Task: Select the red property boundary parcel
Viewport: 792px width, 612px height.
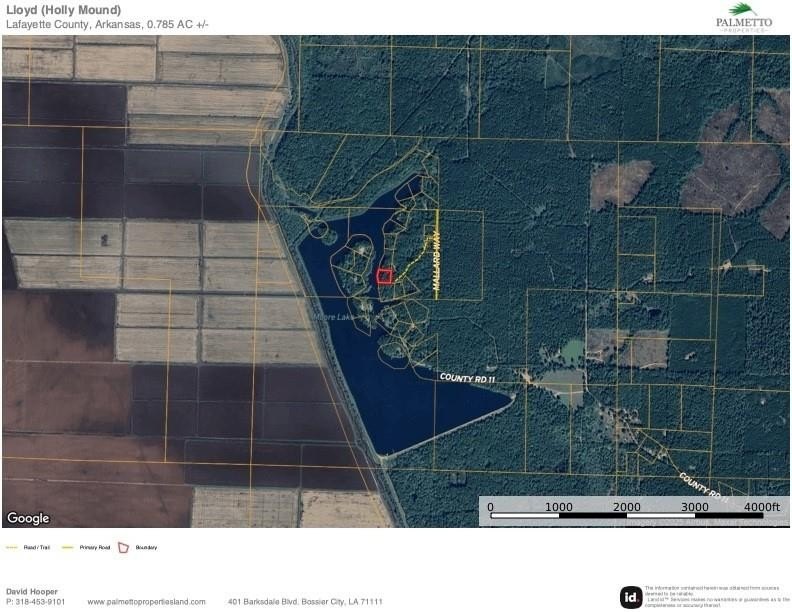Action: 384,276
